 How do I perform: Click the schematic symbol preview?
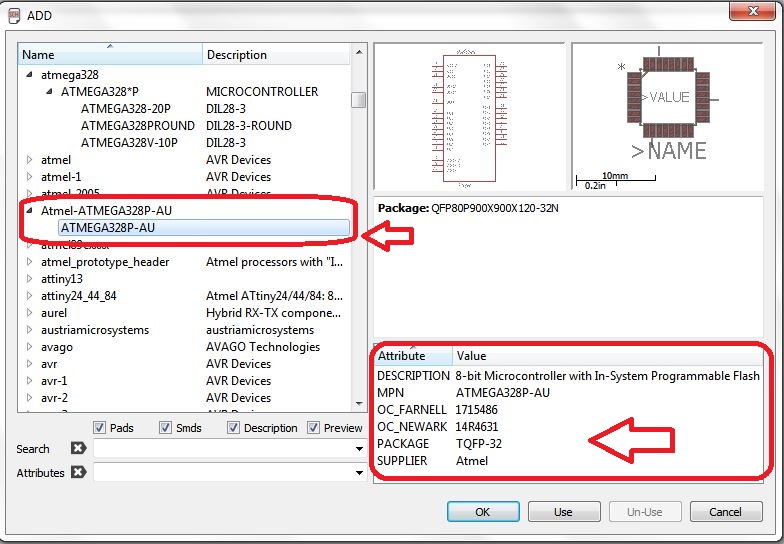[469, 117]
